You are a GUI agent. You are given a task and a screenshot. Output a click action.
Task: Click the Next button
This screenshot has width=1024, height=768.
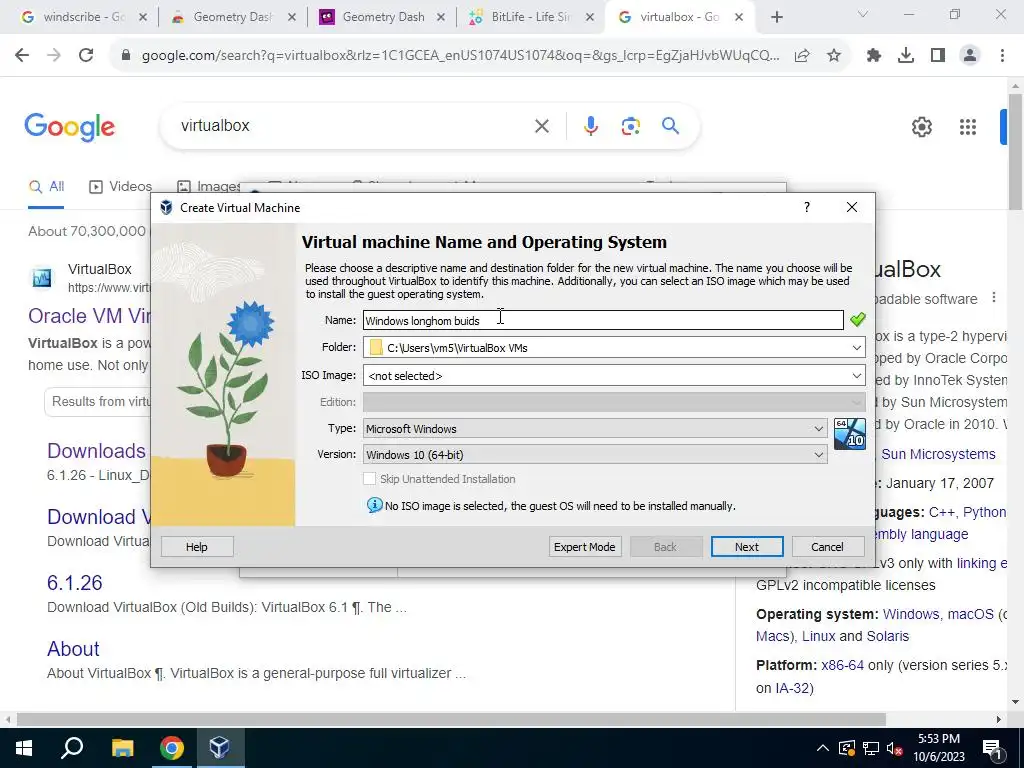(746, 547)
